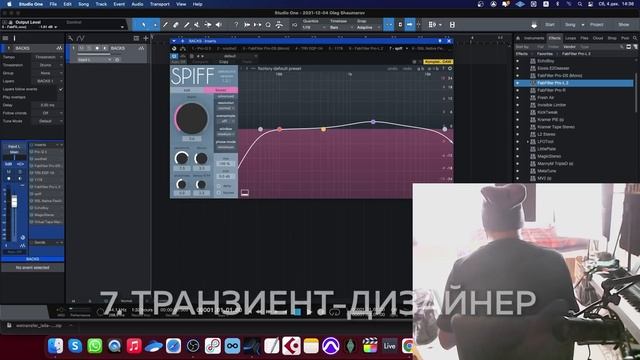Toggle the SPIFF plugin power bypass button
Image resolution: width=640 pixels, height=360 pixels.
(174, 56)
